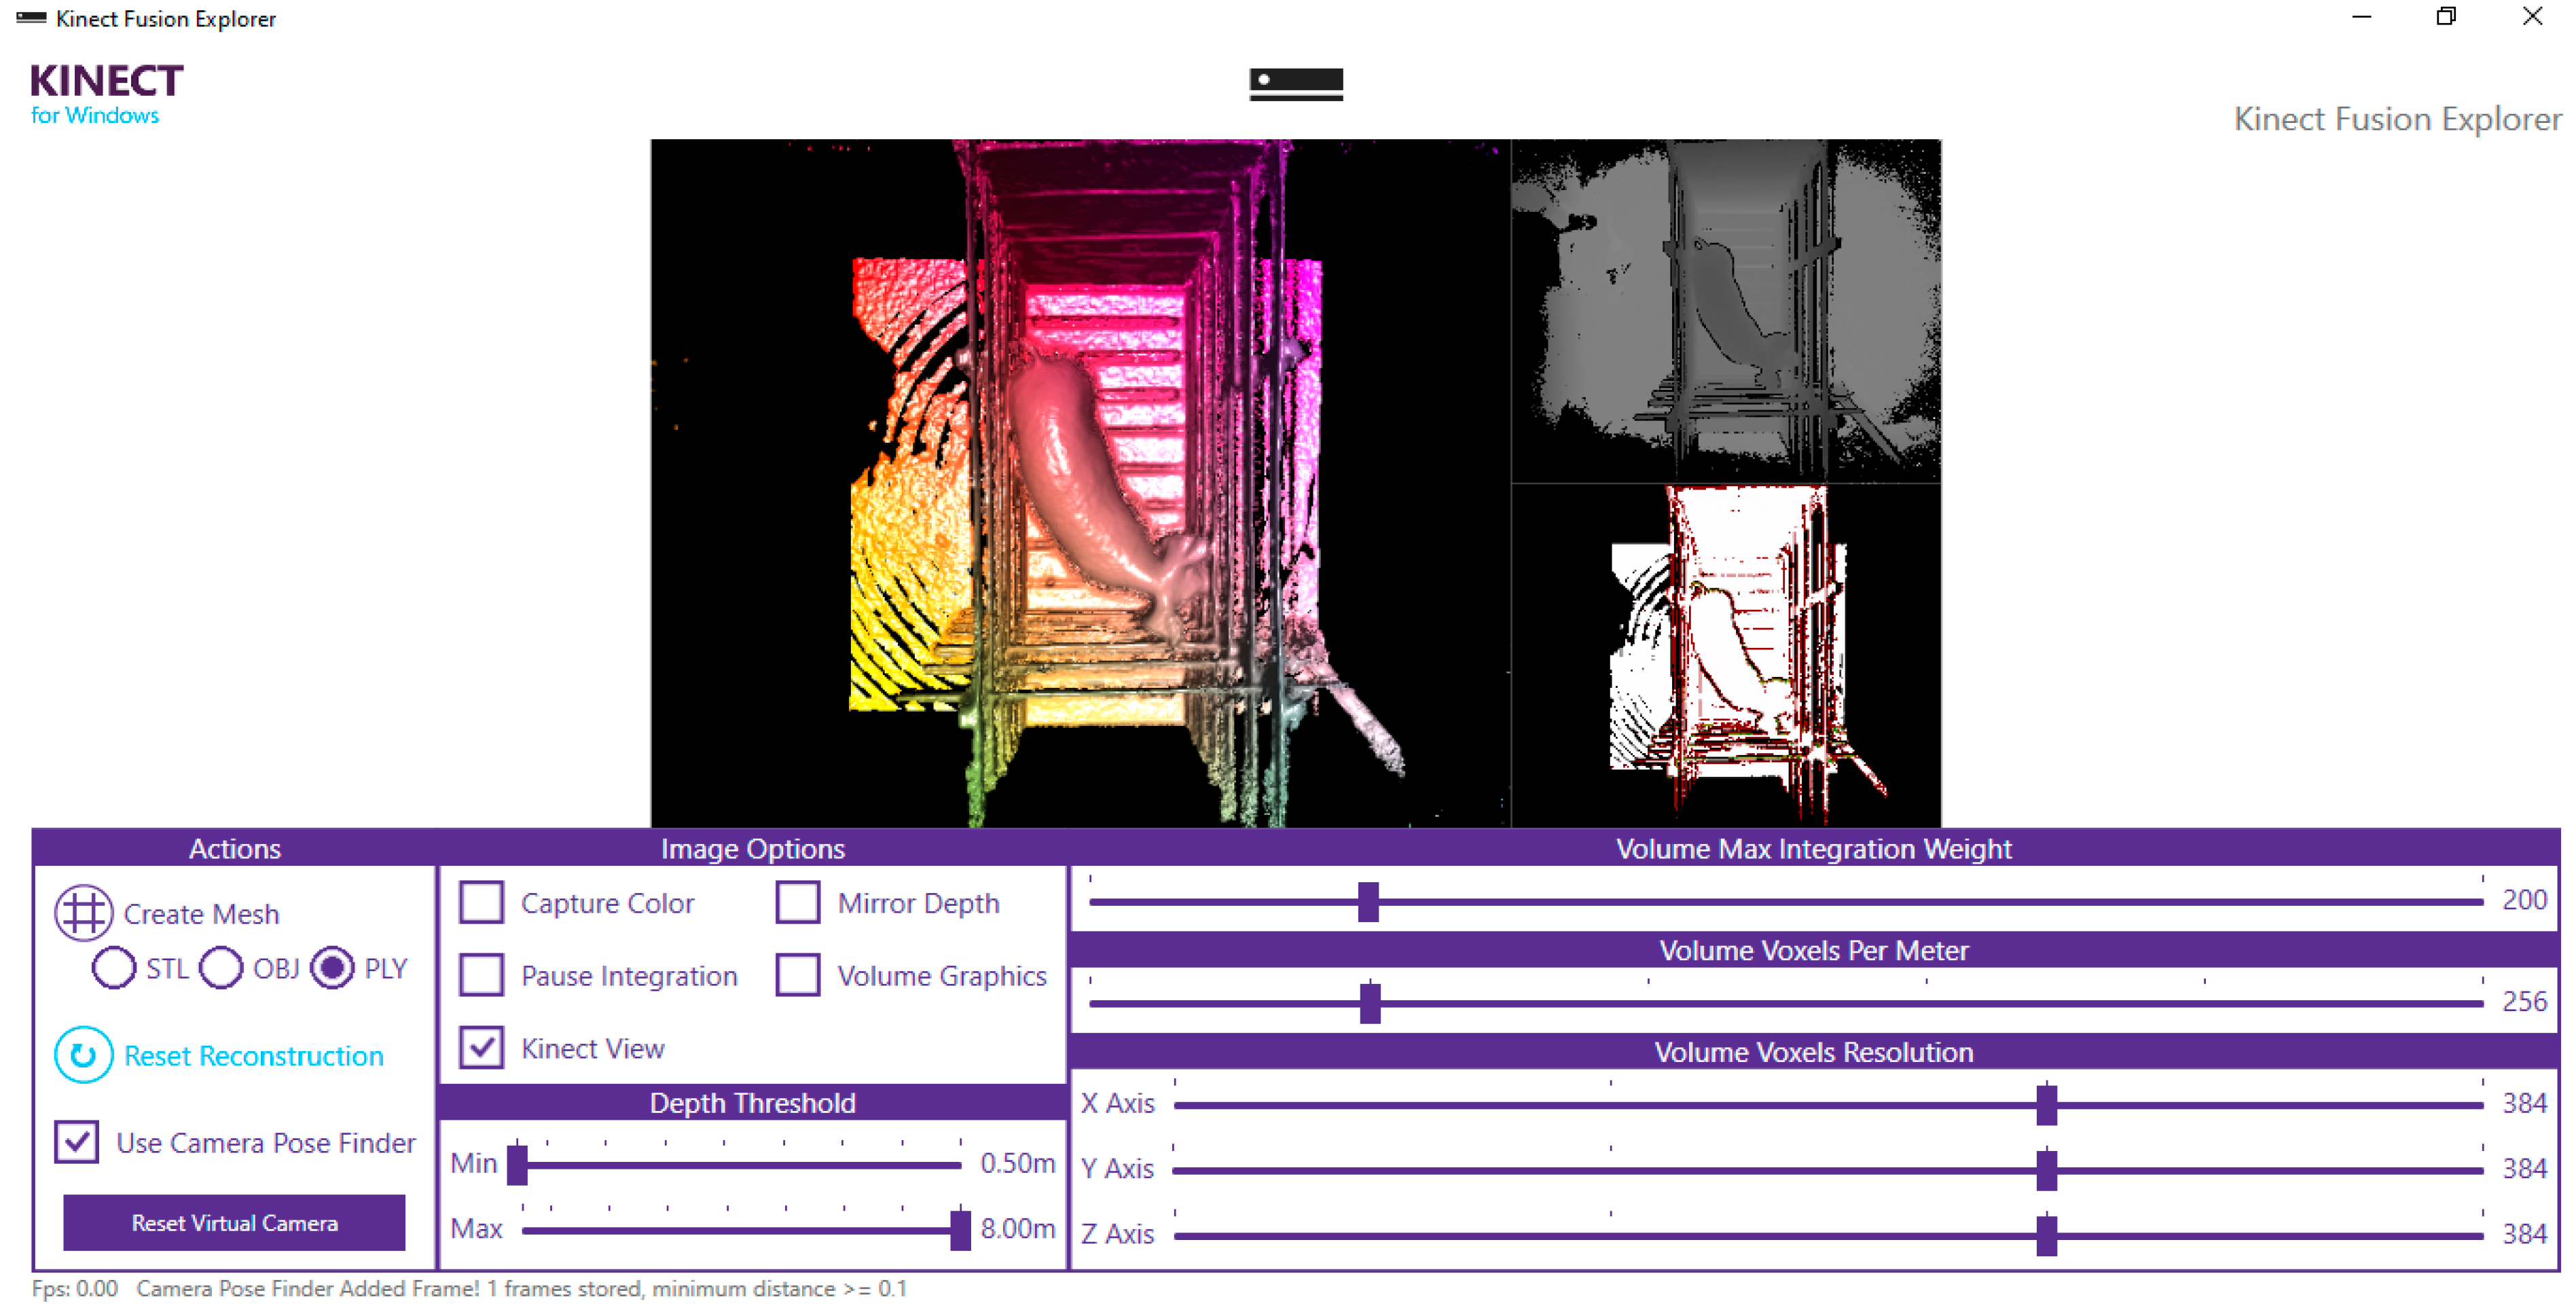The width and height of the screenshot is (2576, 1314).
Task: Click the Create Mesh grid icon
Action: pos(83,913)
